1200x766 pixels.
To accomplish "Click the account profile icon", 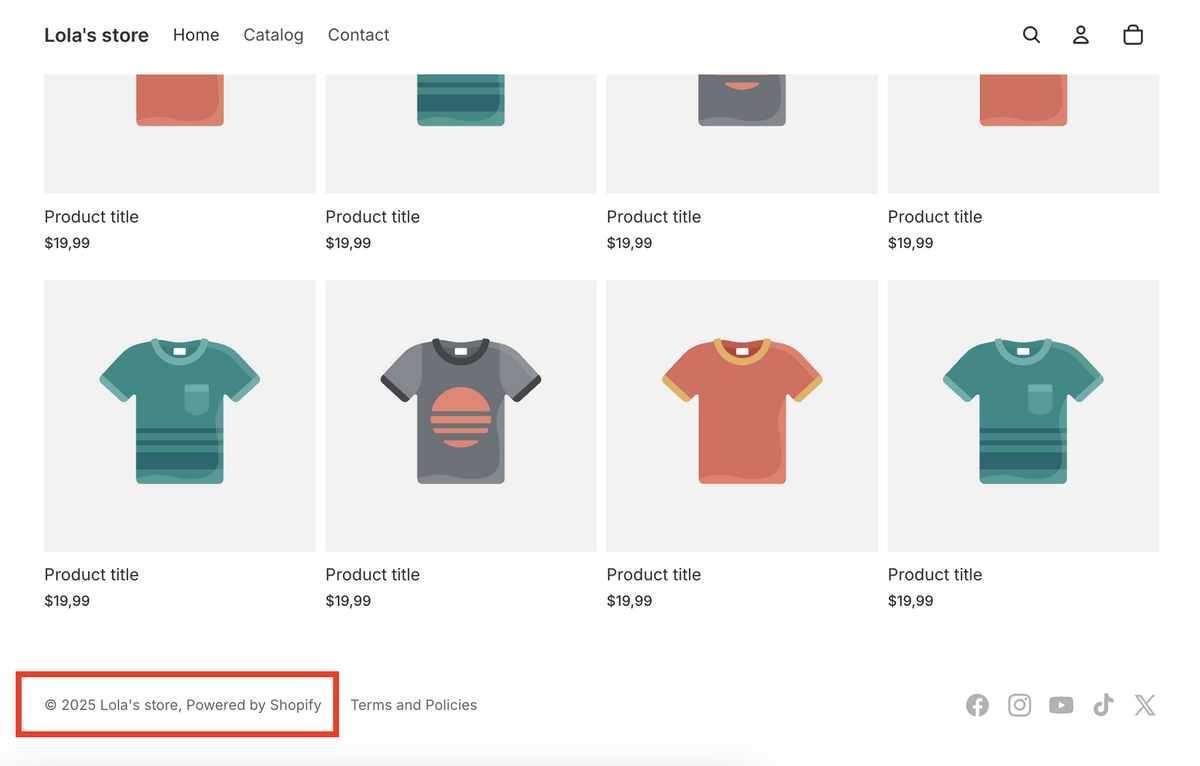I will [x=1081, y=34].
